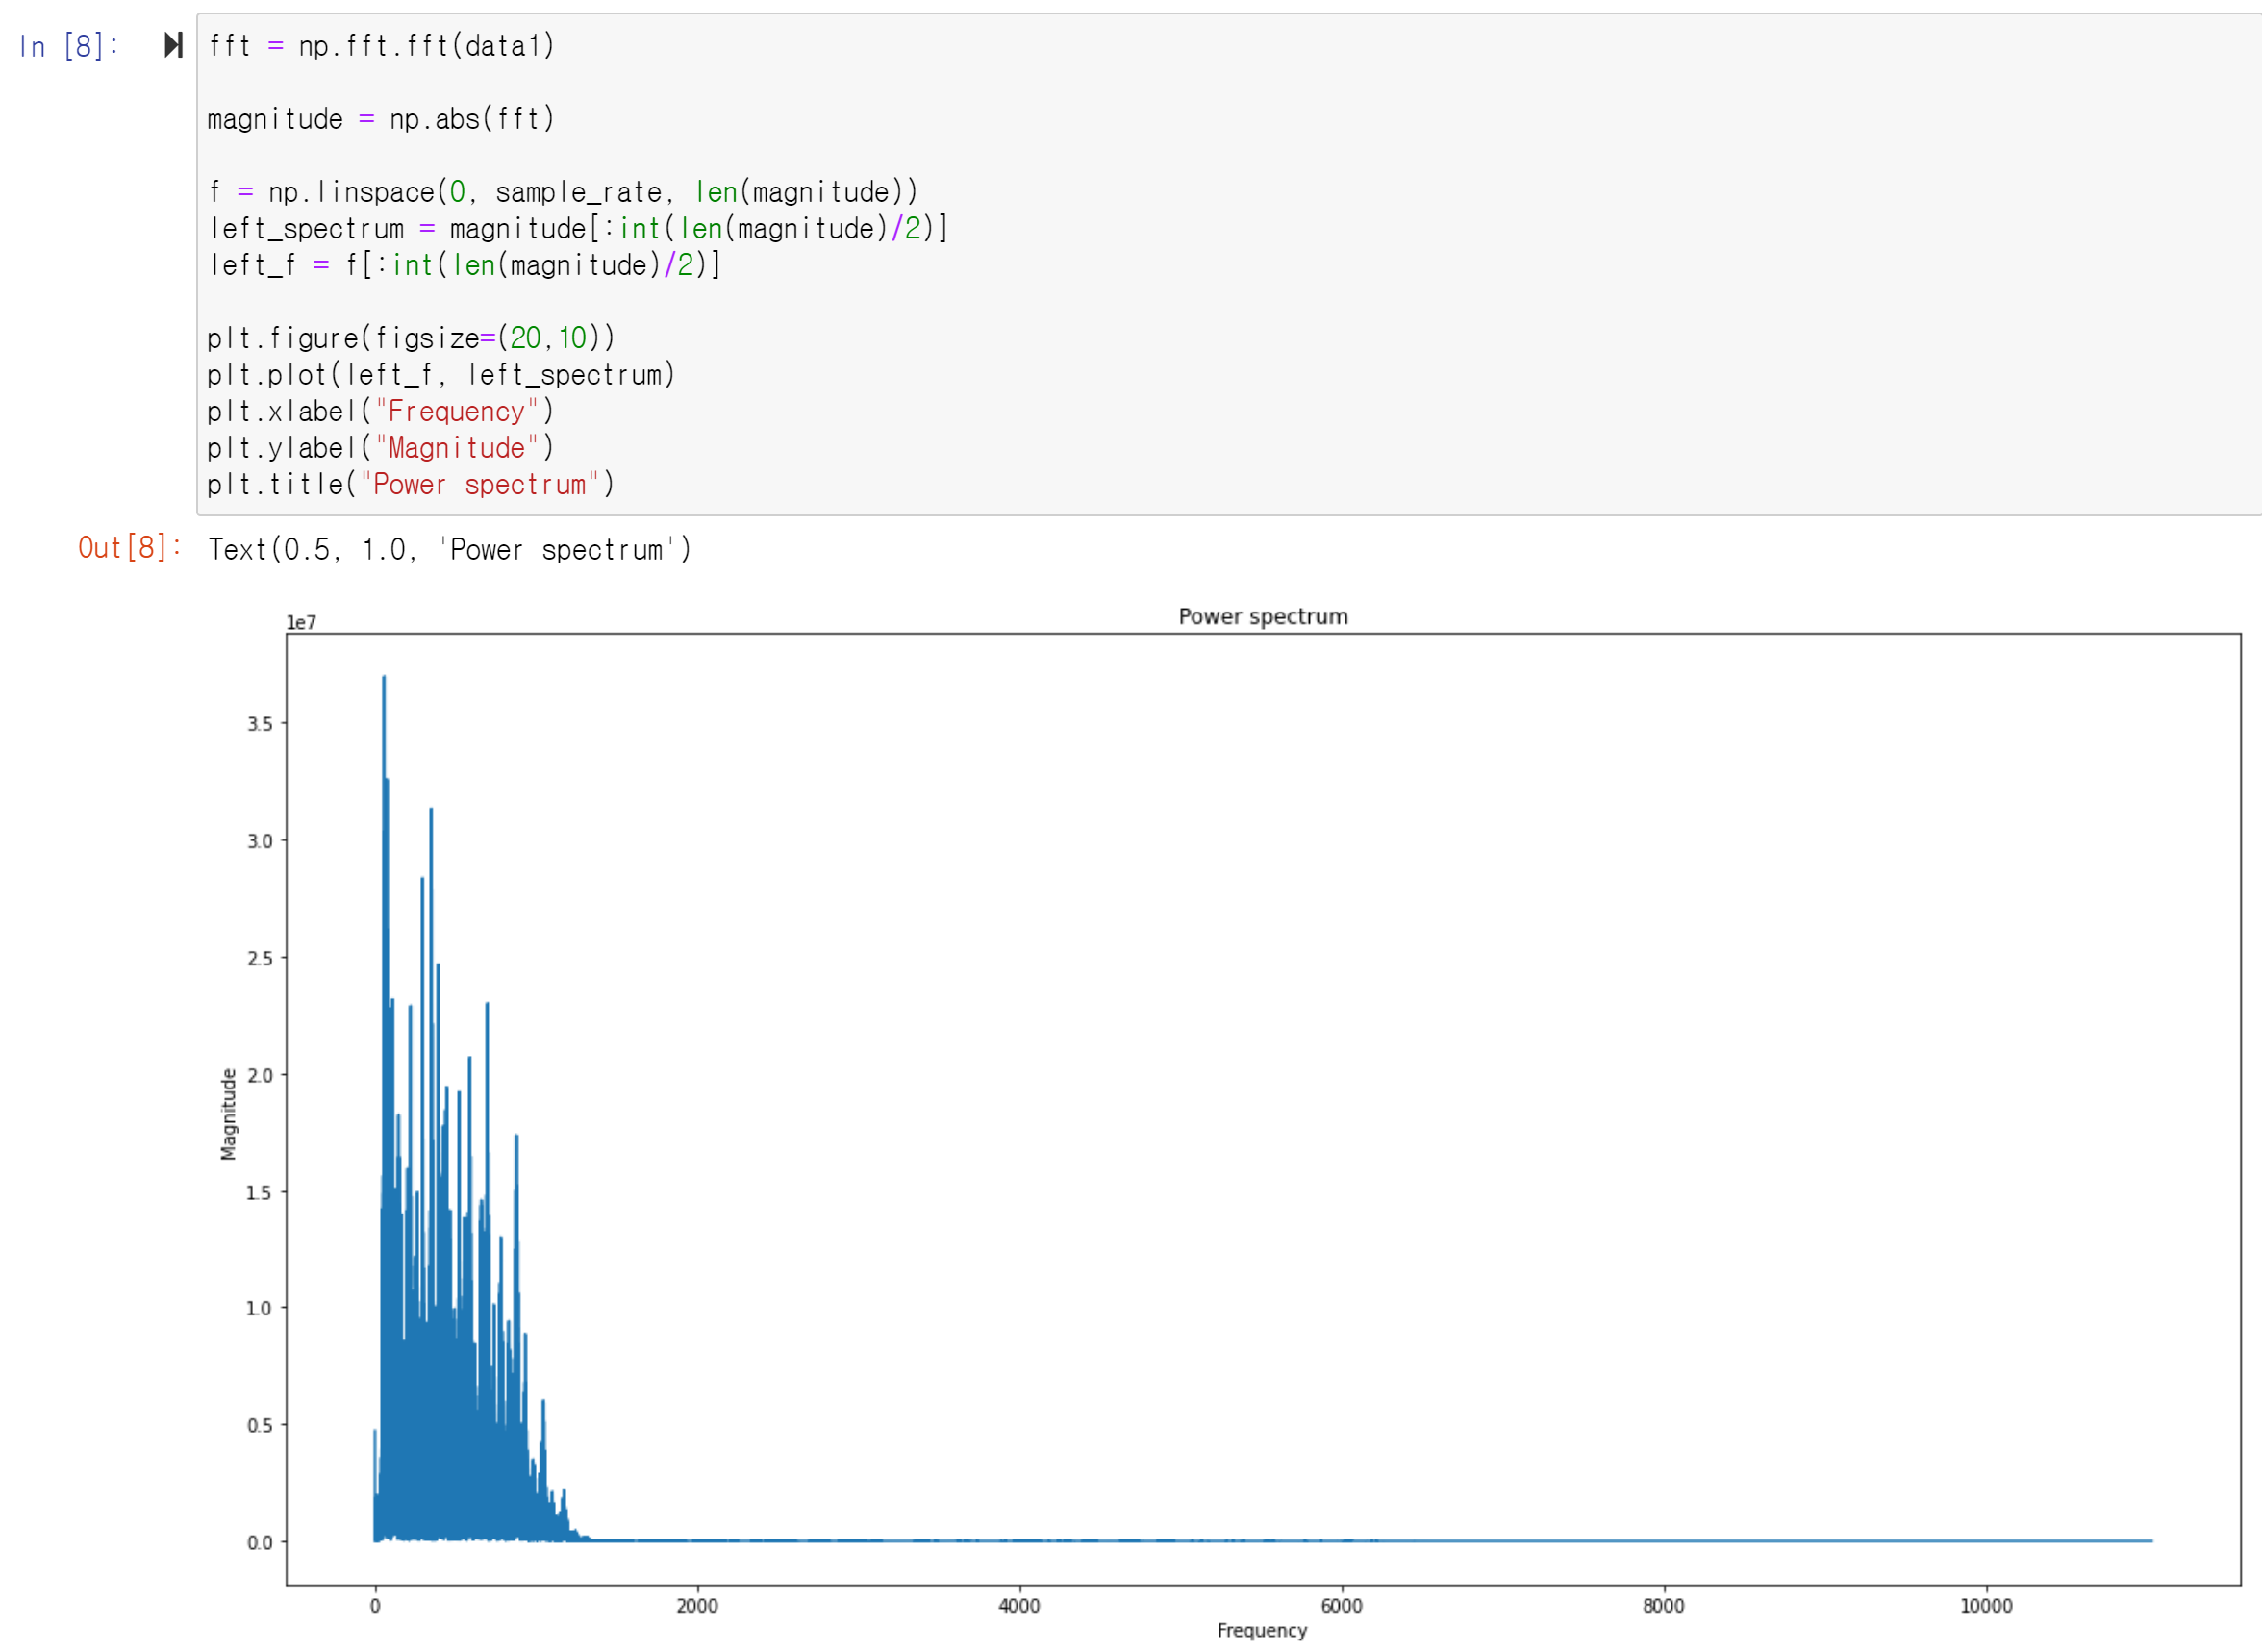Click the left_f assignment code line
2262x1652 pixels.
click(x=464, y=265)
